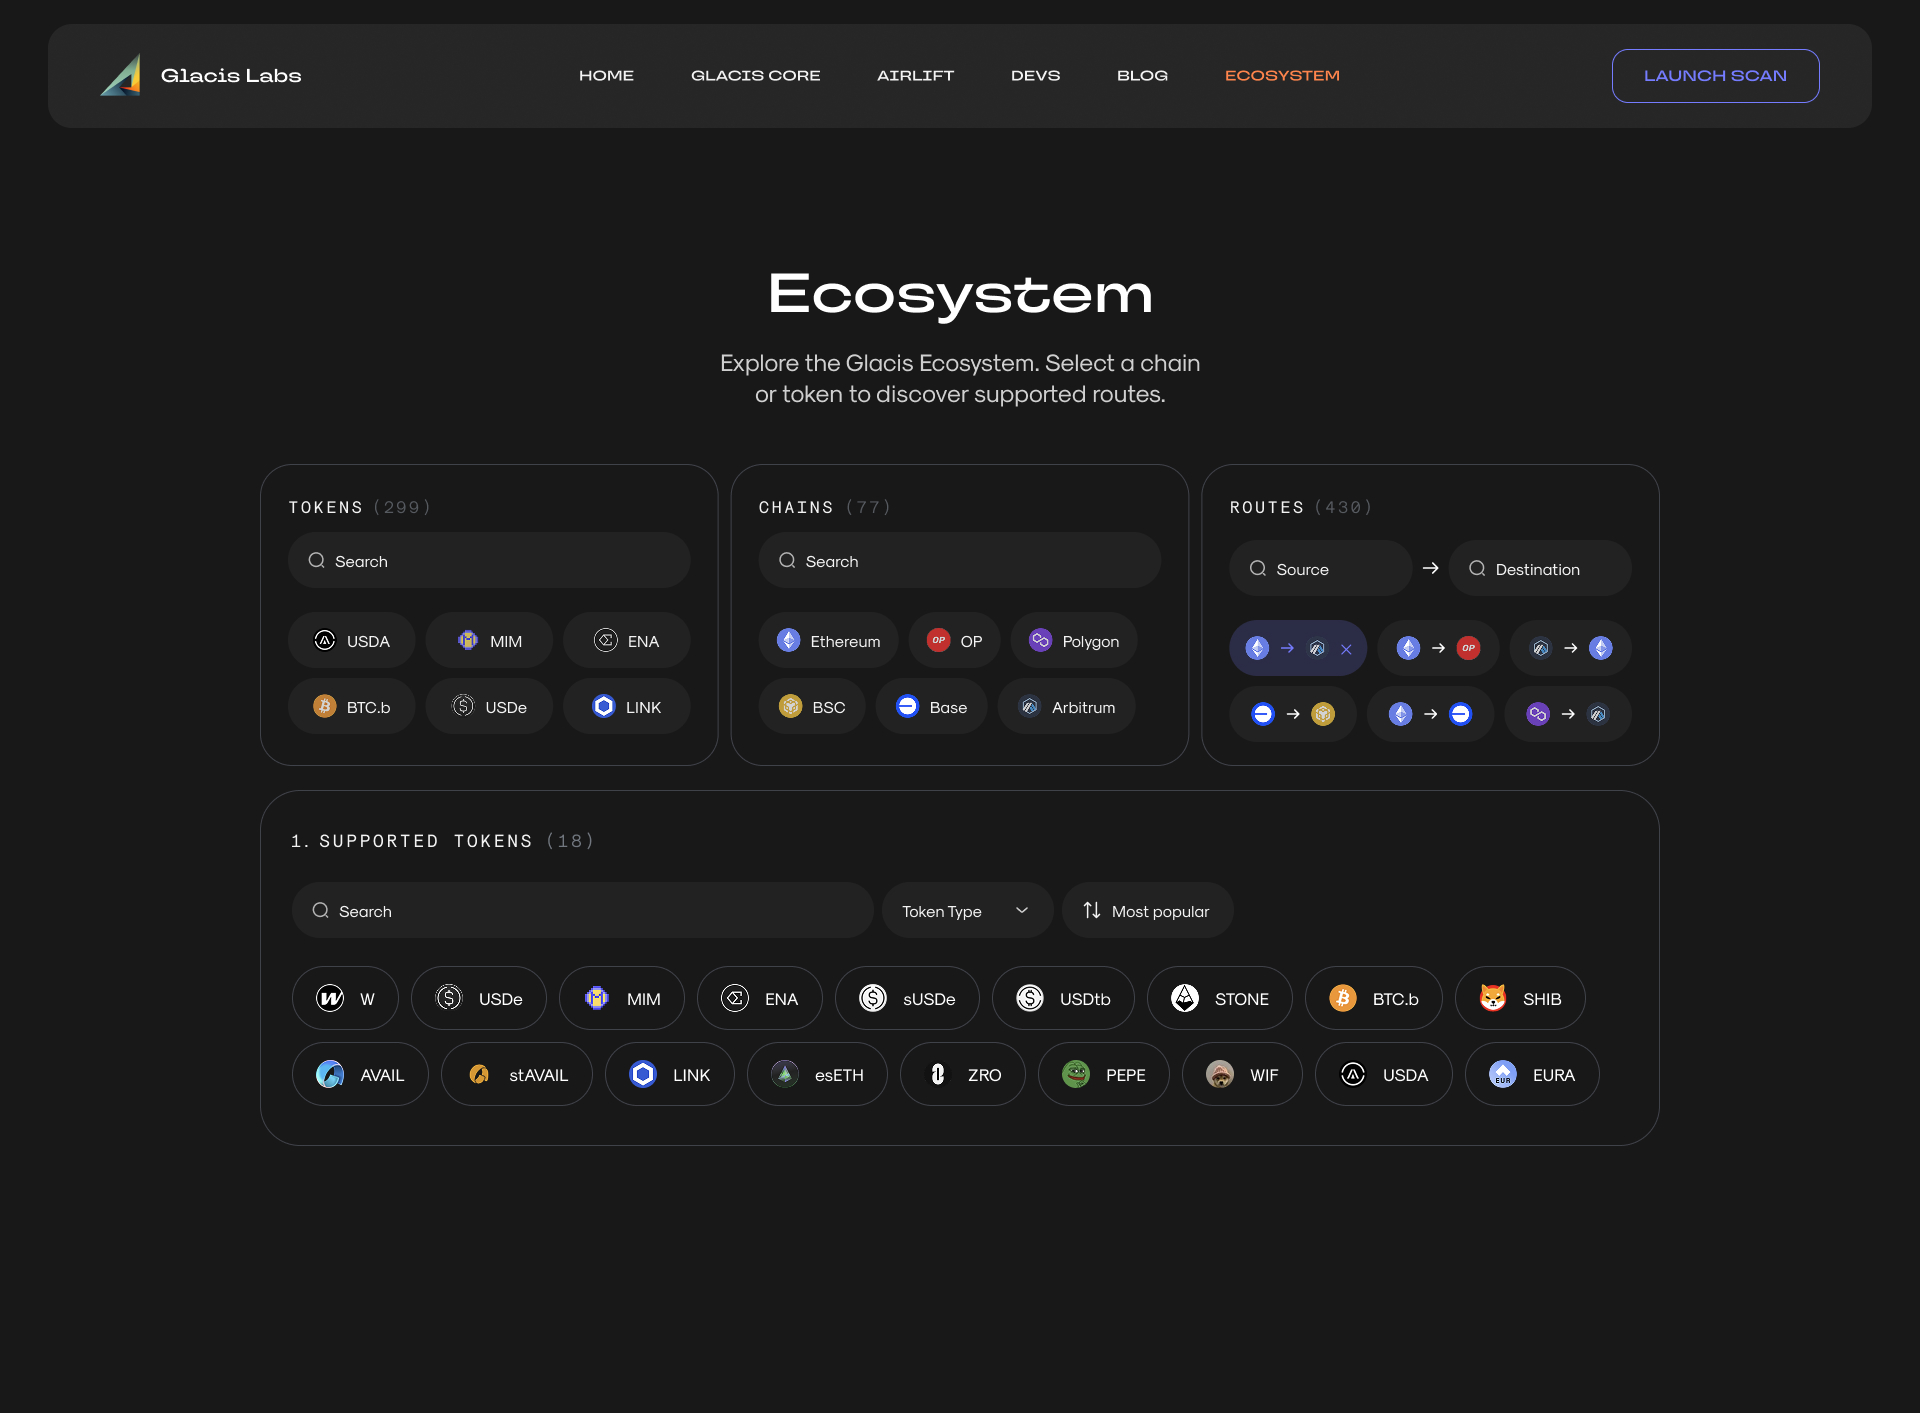Toggle the Ethereum to OP route

click(x=1437, y=648)
